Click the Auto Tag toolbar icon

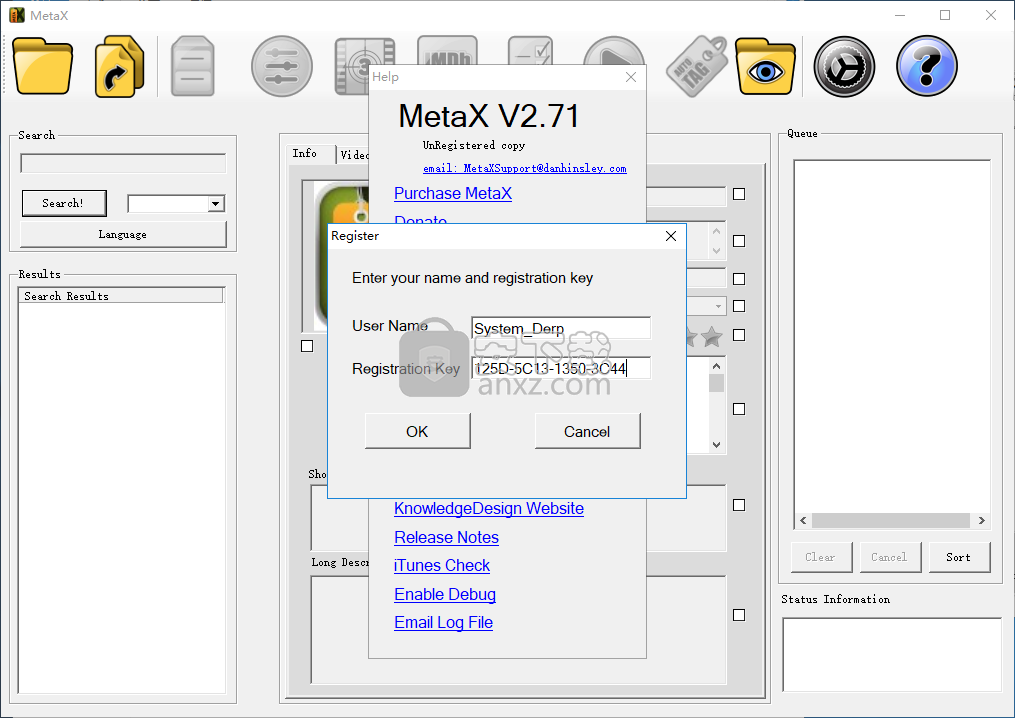(697, 67)
